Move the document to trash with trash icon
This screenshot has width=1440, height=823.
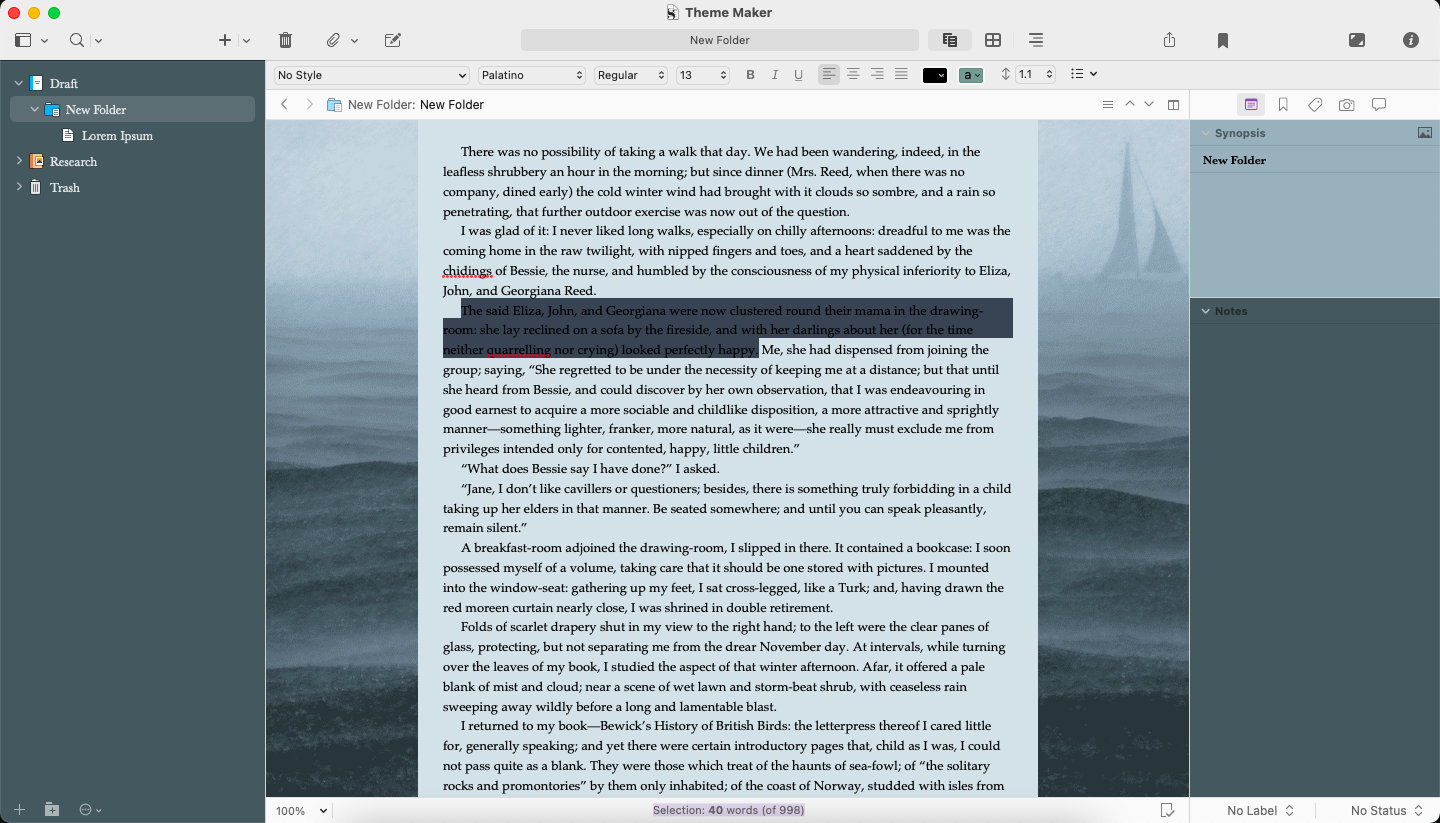tap(285, 40)
